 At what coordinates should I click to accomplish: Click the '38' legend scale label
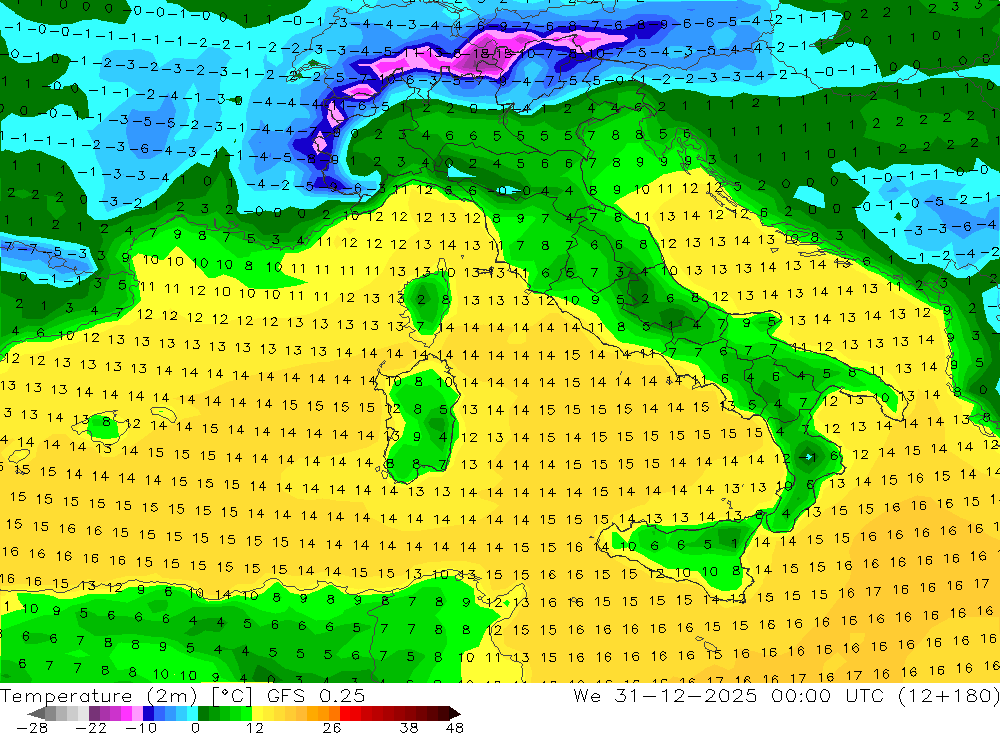pyautogui.click(x=409, y=727)
